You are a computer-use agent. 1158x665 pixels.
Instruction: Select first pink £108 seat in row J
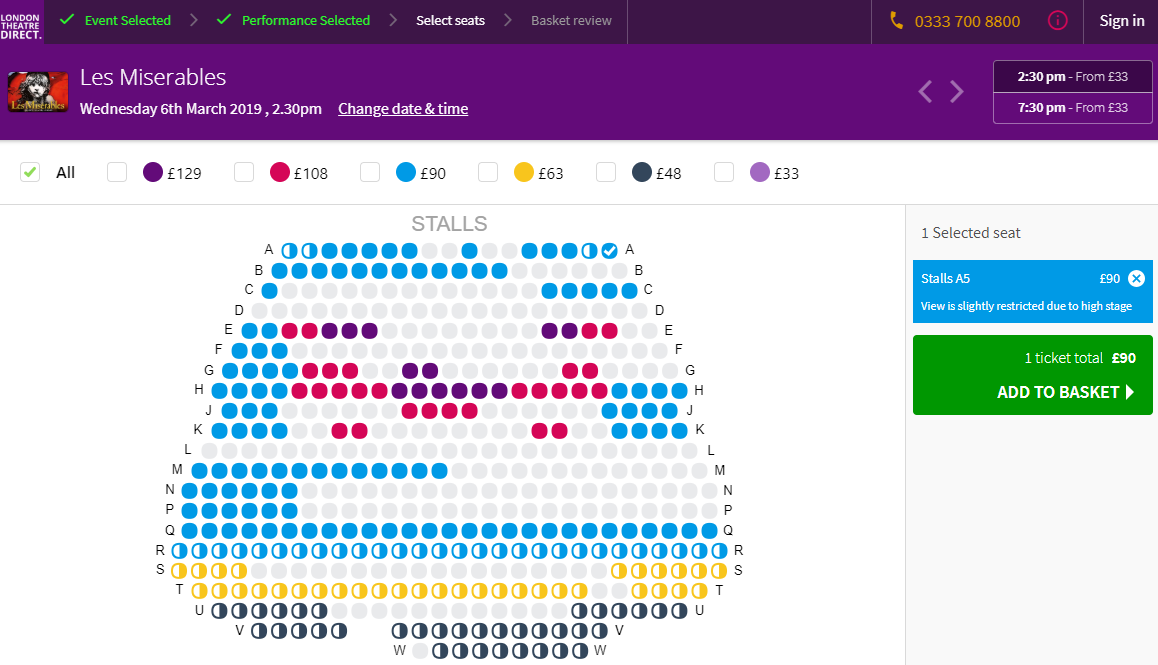(x=409, y=410)
